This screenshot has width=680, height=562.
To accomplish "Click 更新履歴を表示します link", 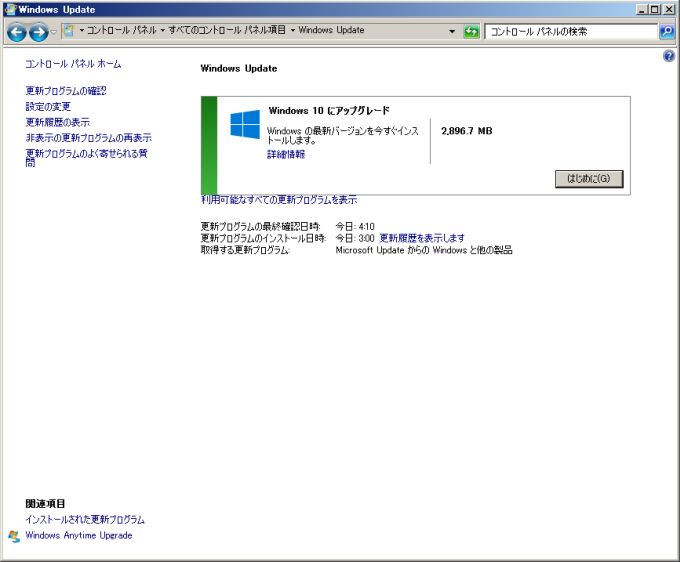I will pos(422,238).
